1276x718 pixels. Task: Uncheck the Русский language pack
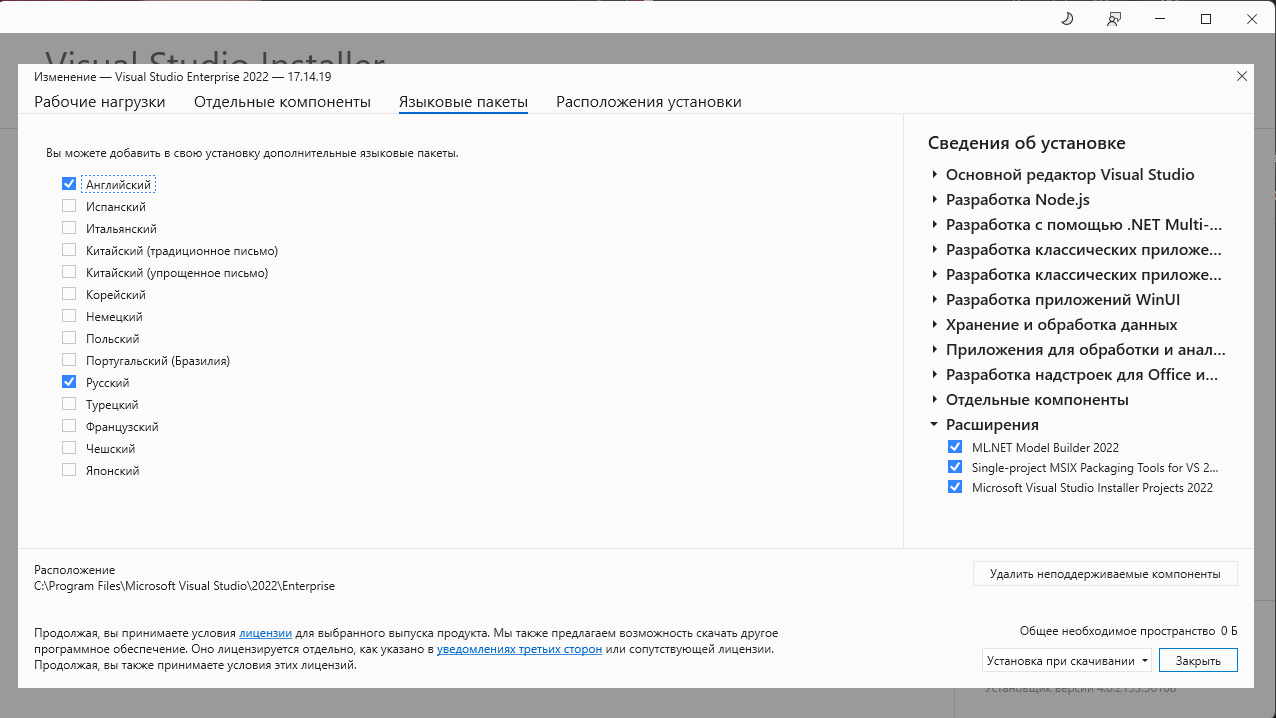click(x=69, y=382)
